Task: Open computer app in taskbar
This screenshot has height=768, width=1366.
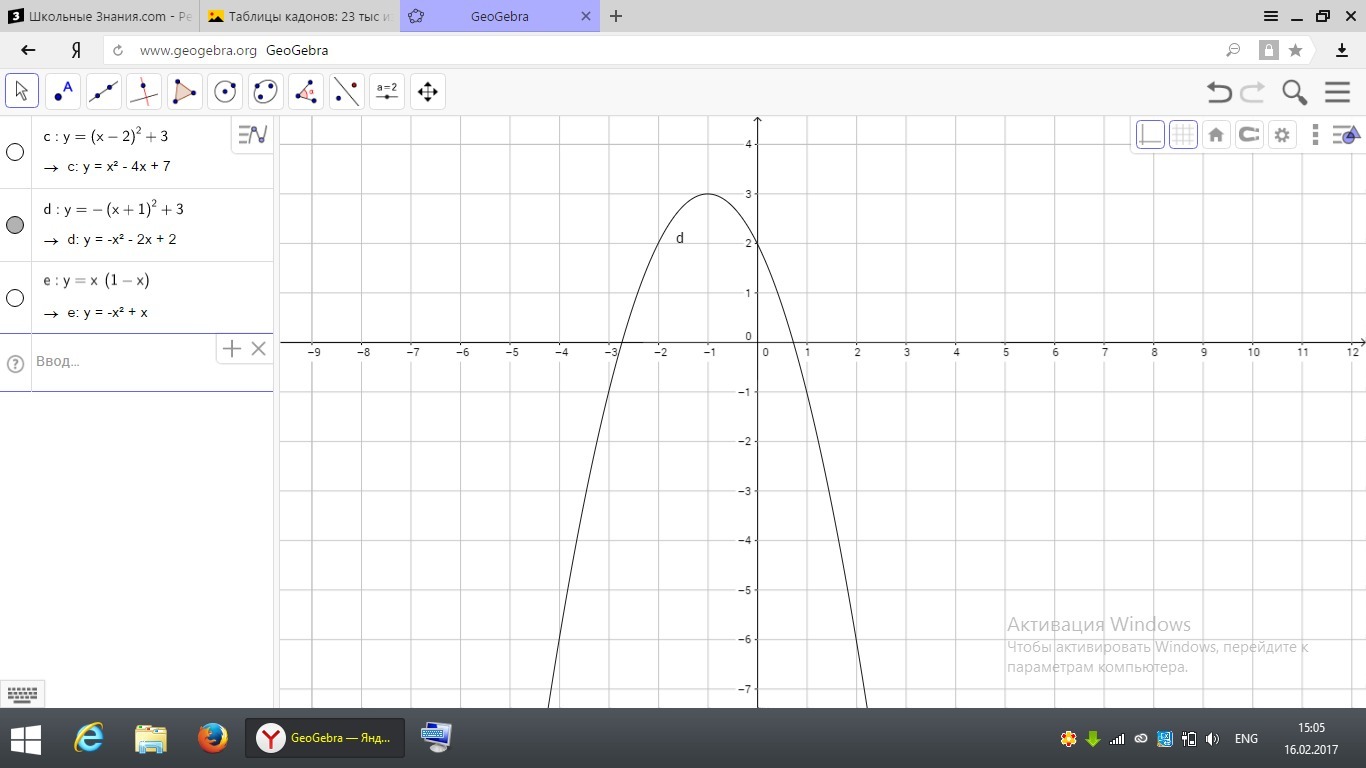Action: tap(436, 738)
